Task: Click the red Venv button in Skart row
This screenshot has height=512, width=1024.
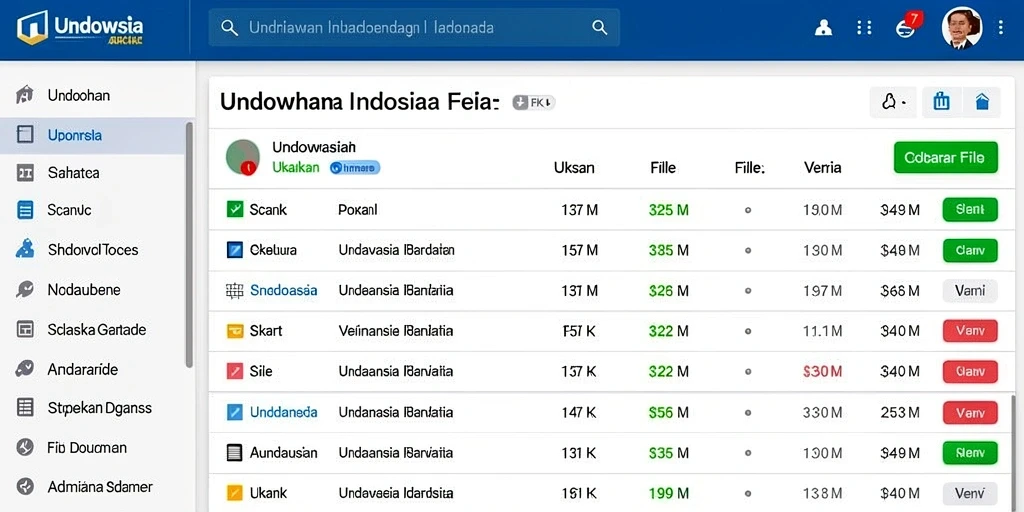Action: pos(970,331)
